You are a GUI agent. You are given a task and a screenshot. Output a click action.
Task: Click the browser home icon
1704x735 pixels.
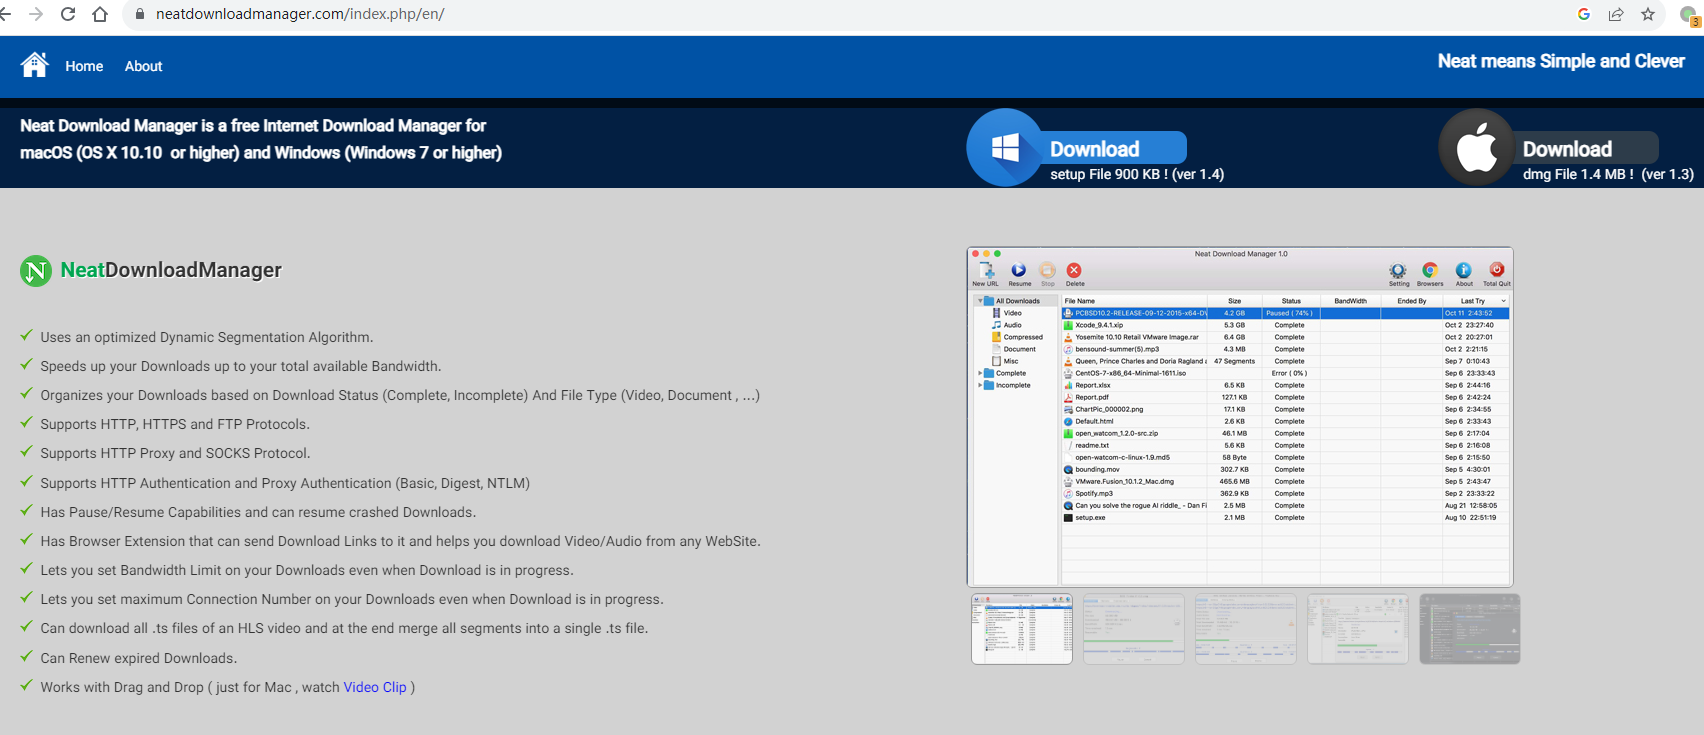(100, 14)
